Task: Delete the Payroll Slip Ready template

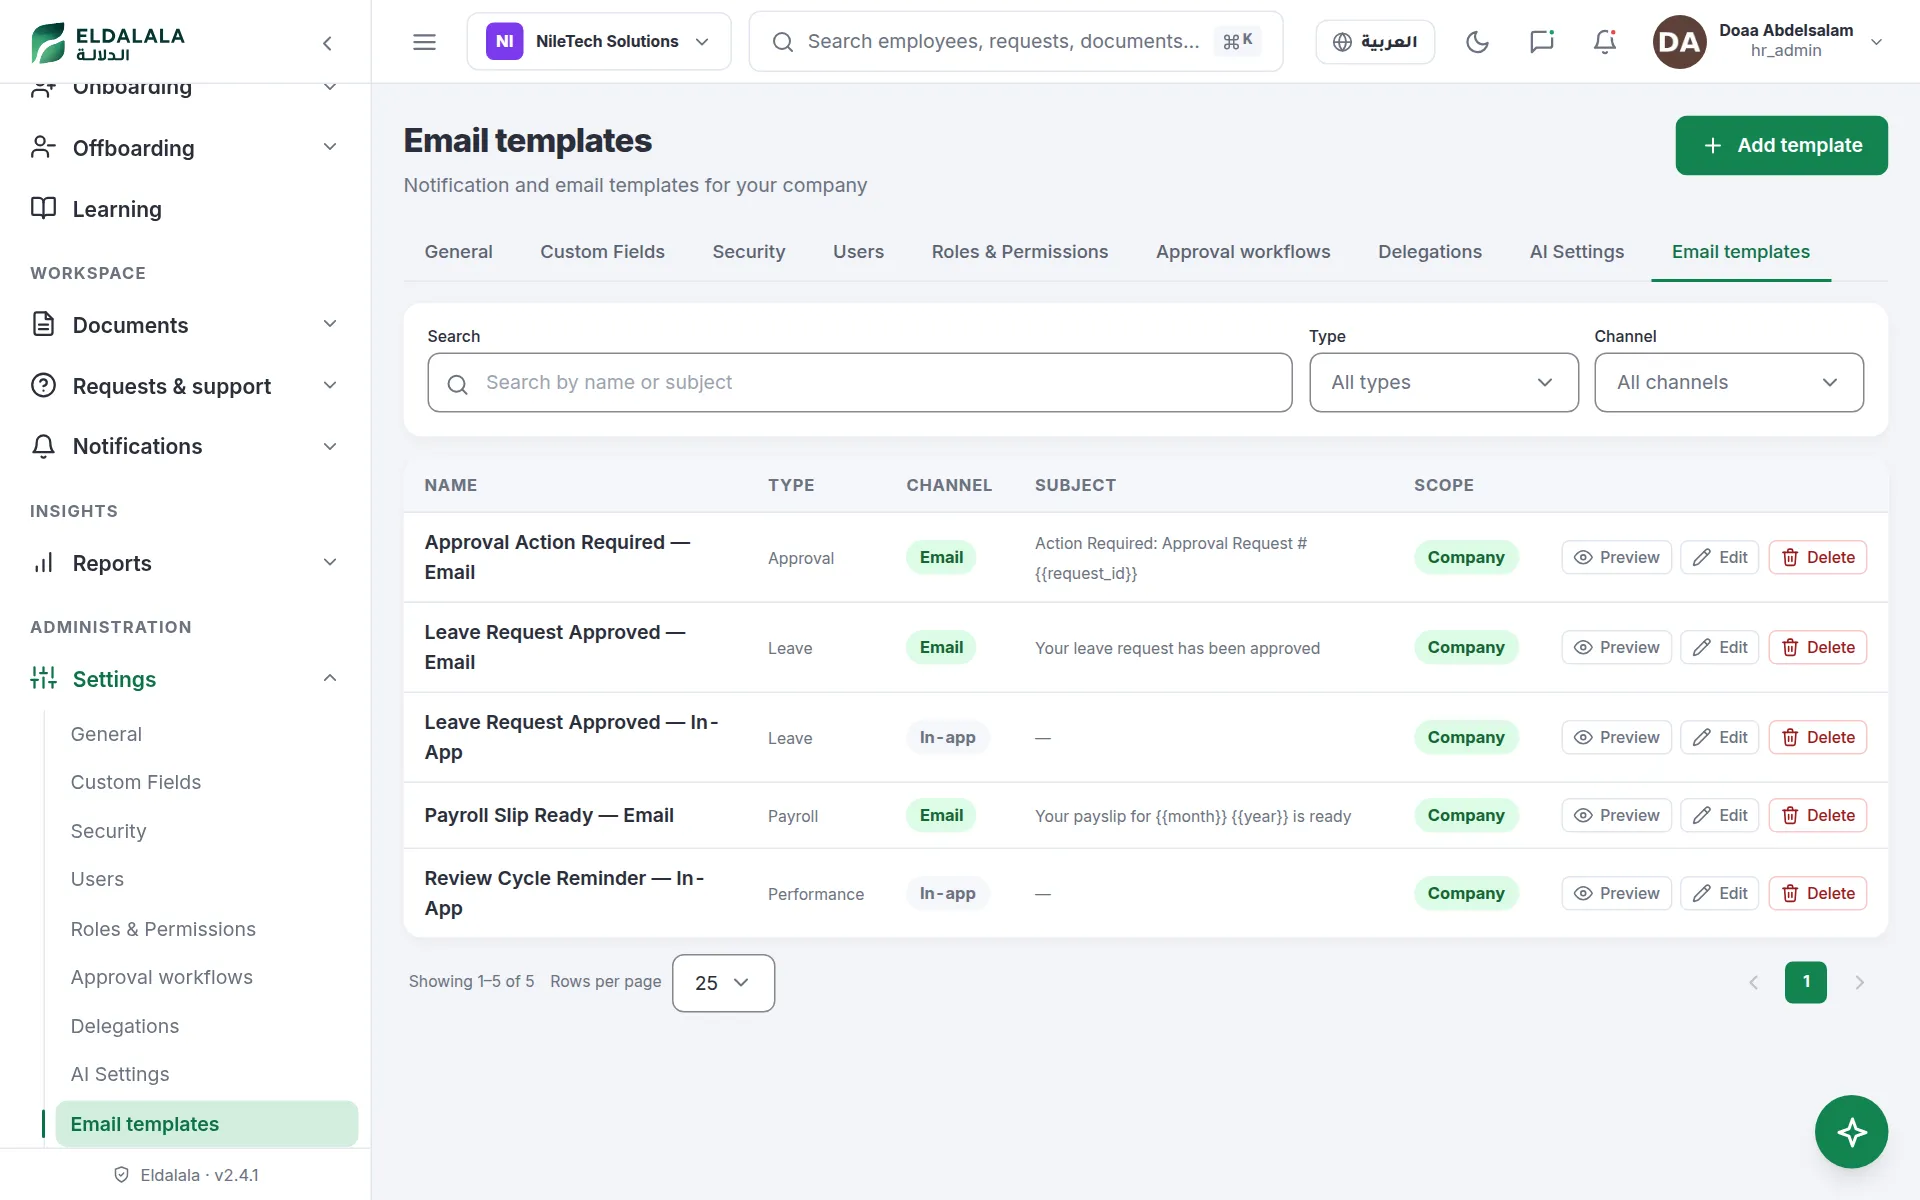Action: (1818, 816)
